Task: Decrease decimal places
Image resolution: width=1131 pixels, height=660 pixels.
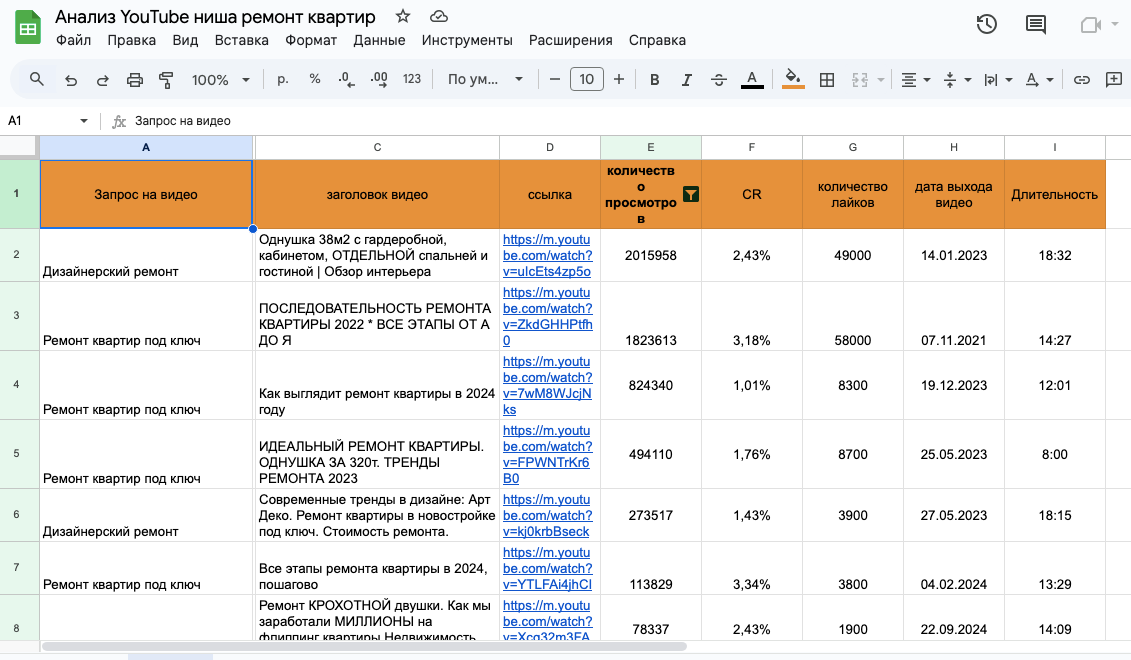Action: point(346,79)
